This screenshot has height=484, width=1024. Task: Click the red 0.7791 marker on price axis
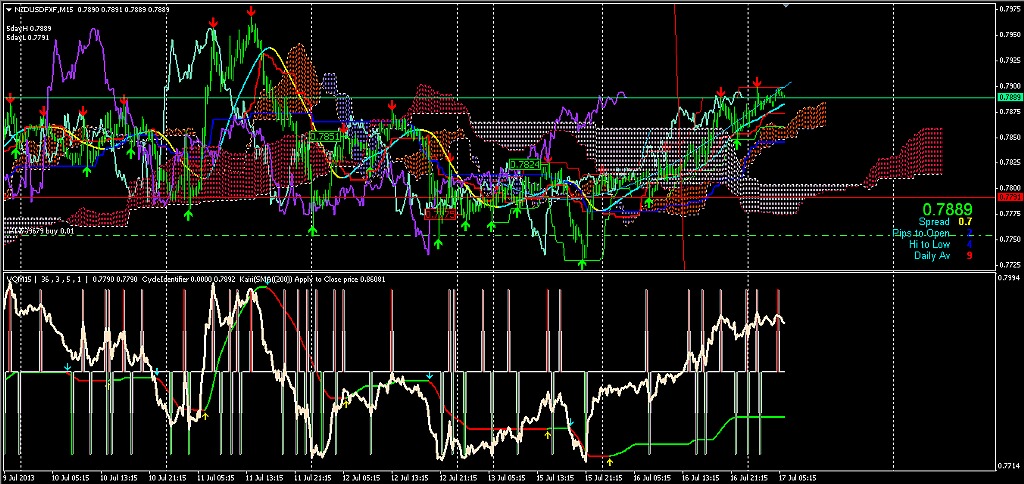tap(1009, 197)
